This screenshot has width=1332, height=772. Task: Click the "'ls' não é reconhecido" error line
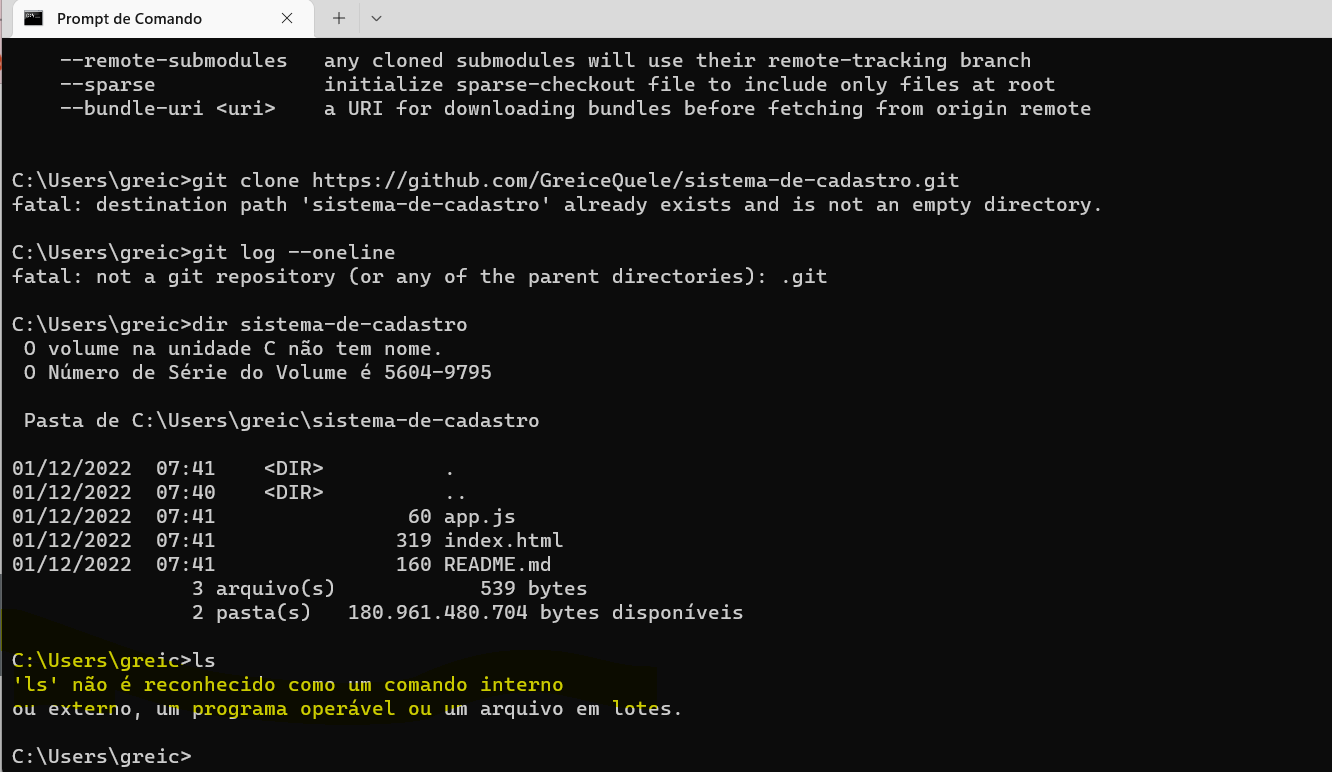tap(288, 685)
